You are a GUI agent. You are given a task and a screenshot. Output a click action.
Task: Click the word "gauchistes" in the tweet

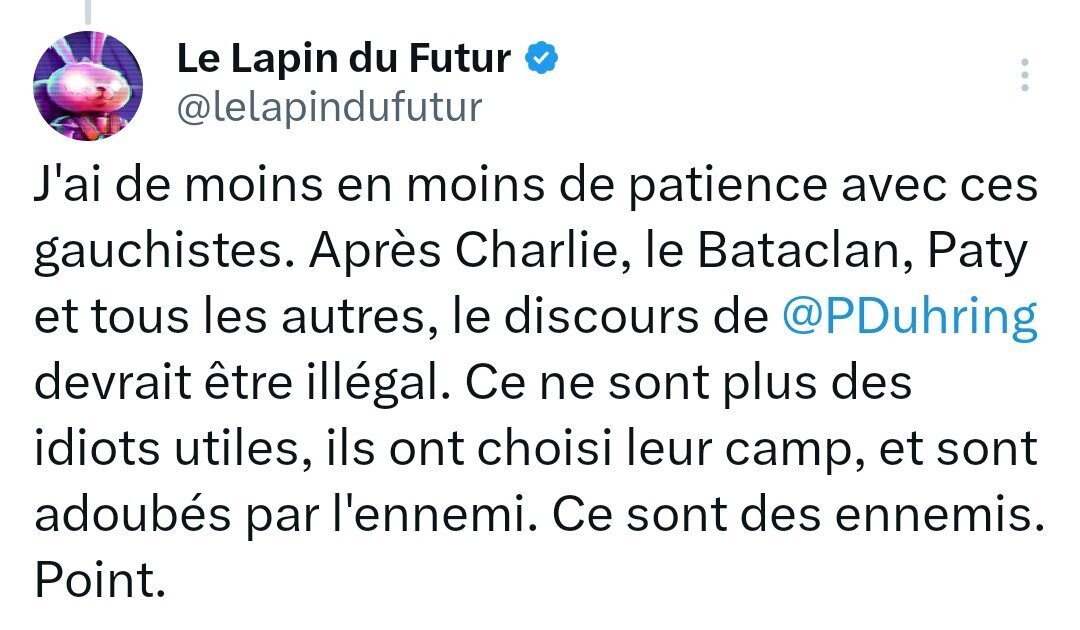pos(159,253)
